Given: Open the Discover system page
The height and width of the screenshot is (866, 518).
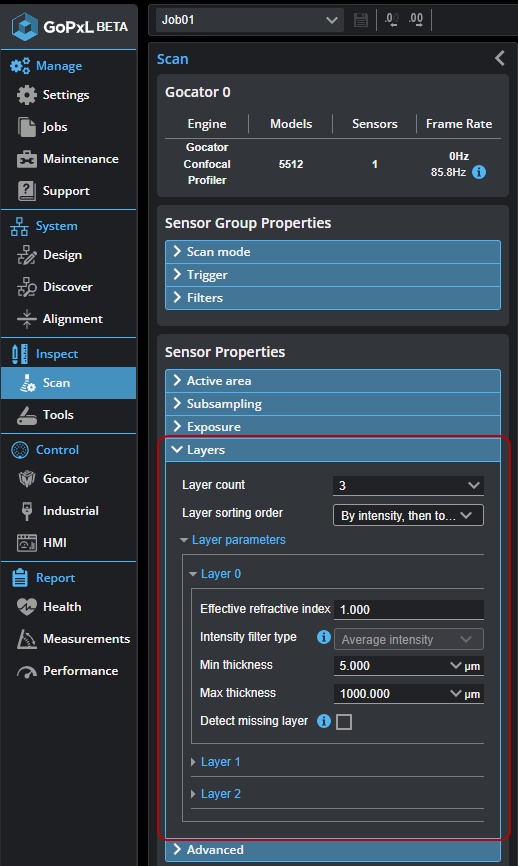Looking at the screenshot, I should click(55, 287).
